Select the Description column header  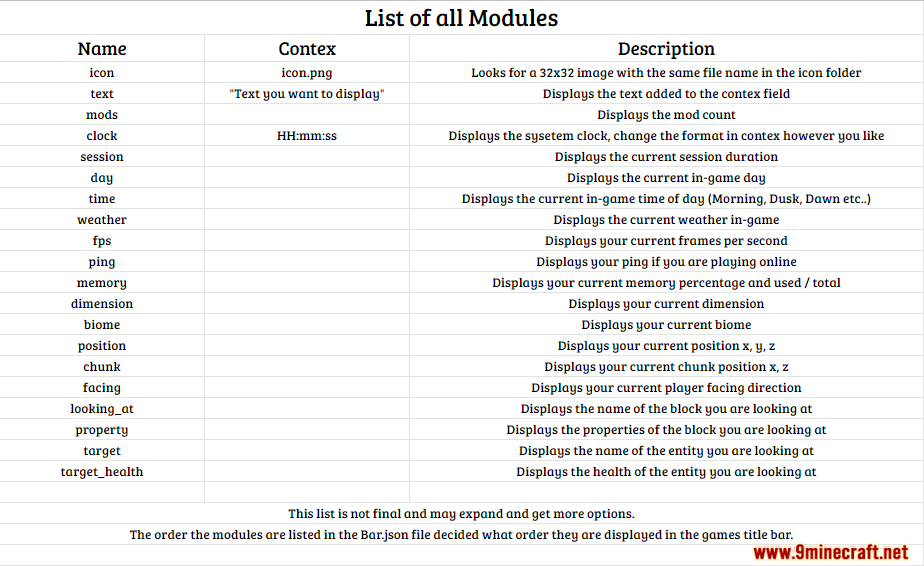click(666, 49)
